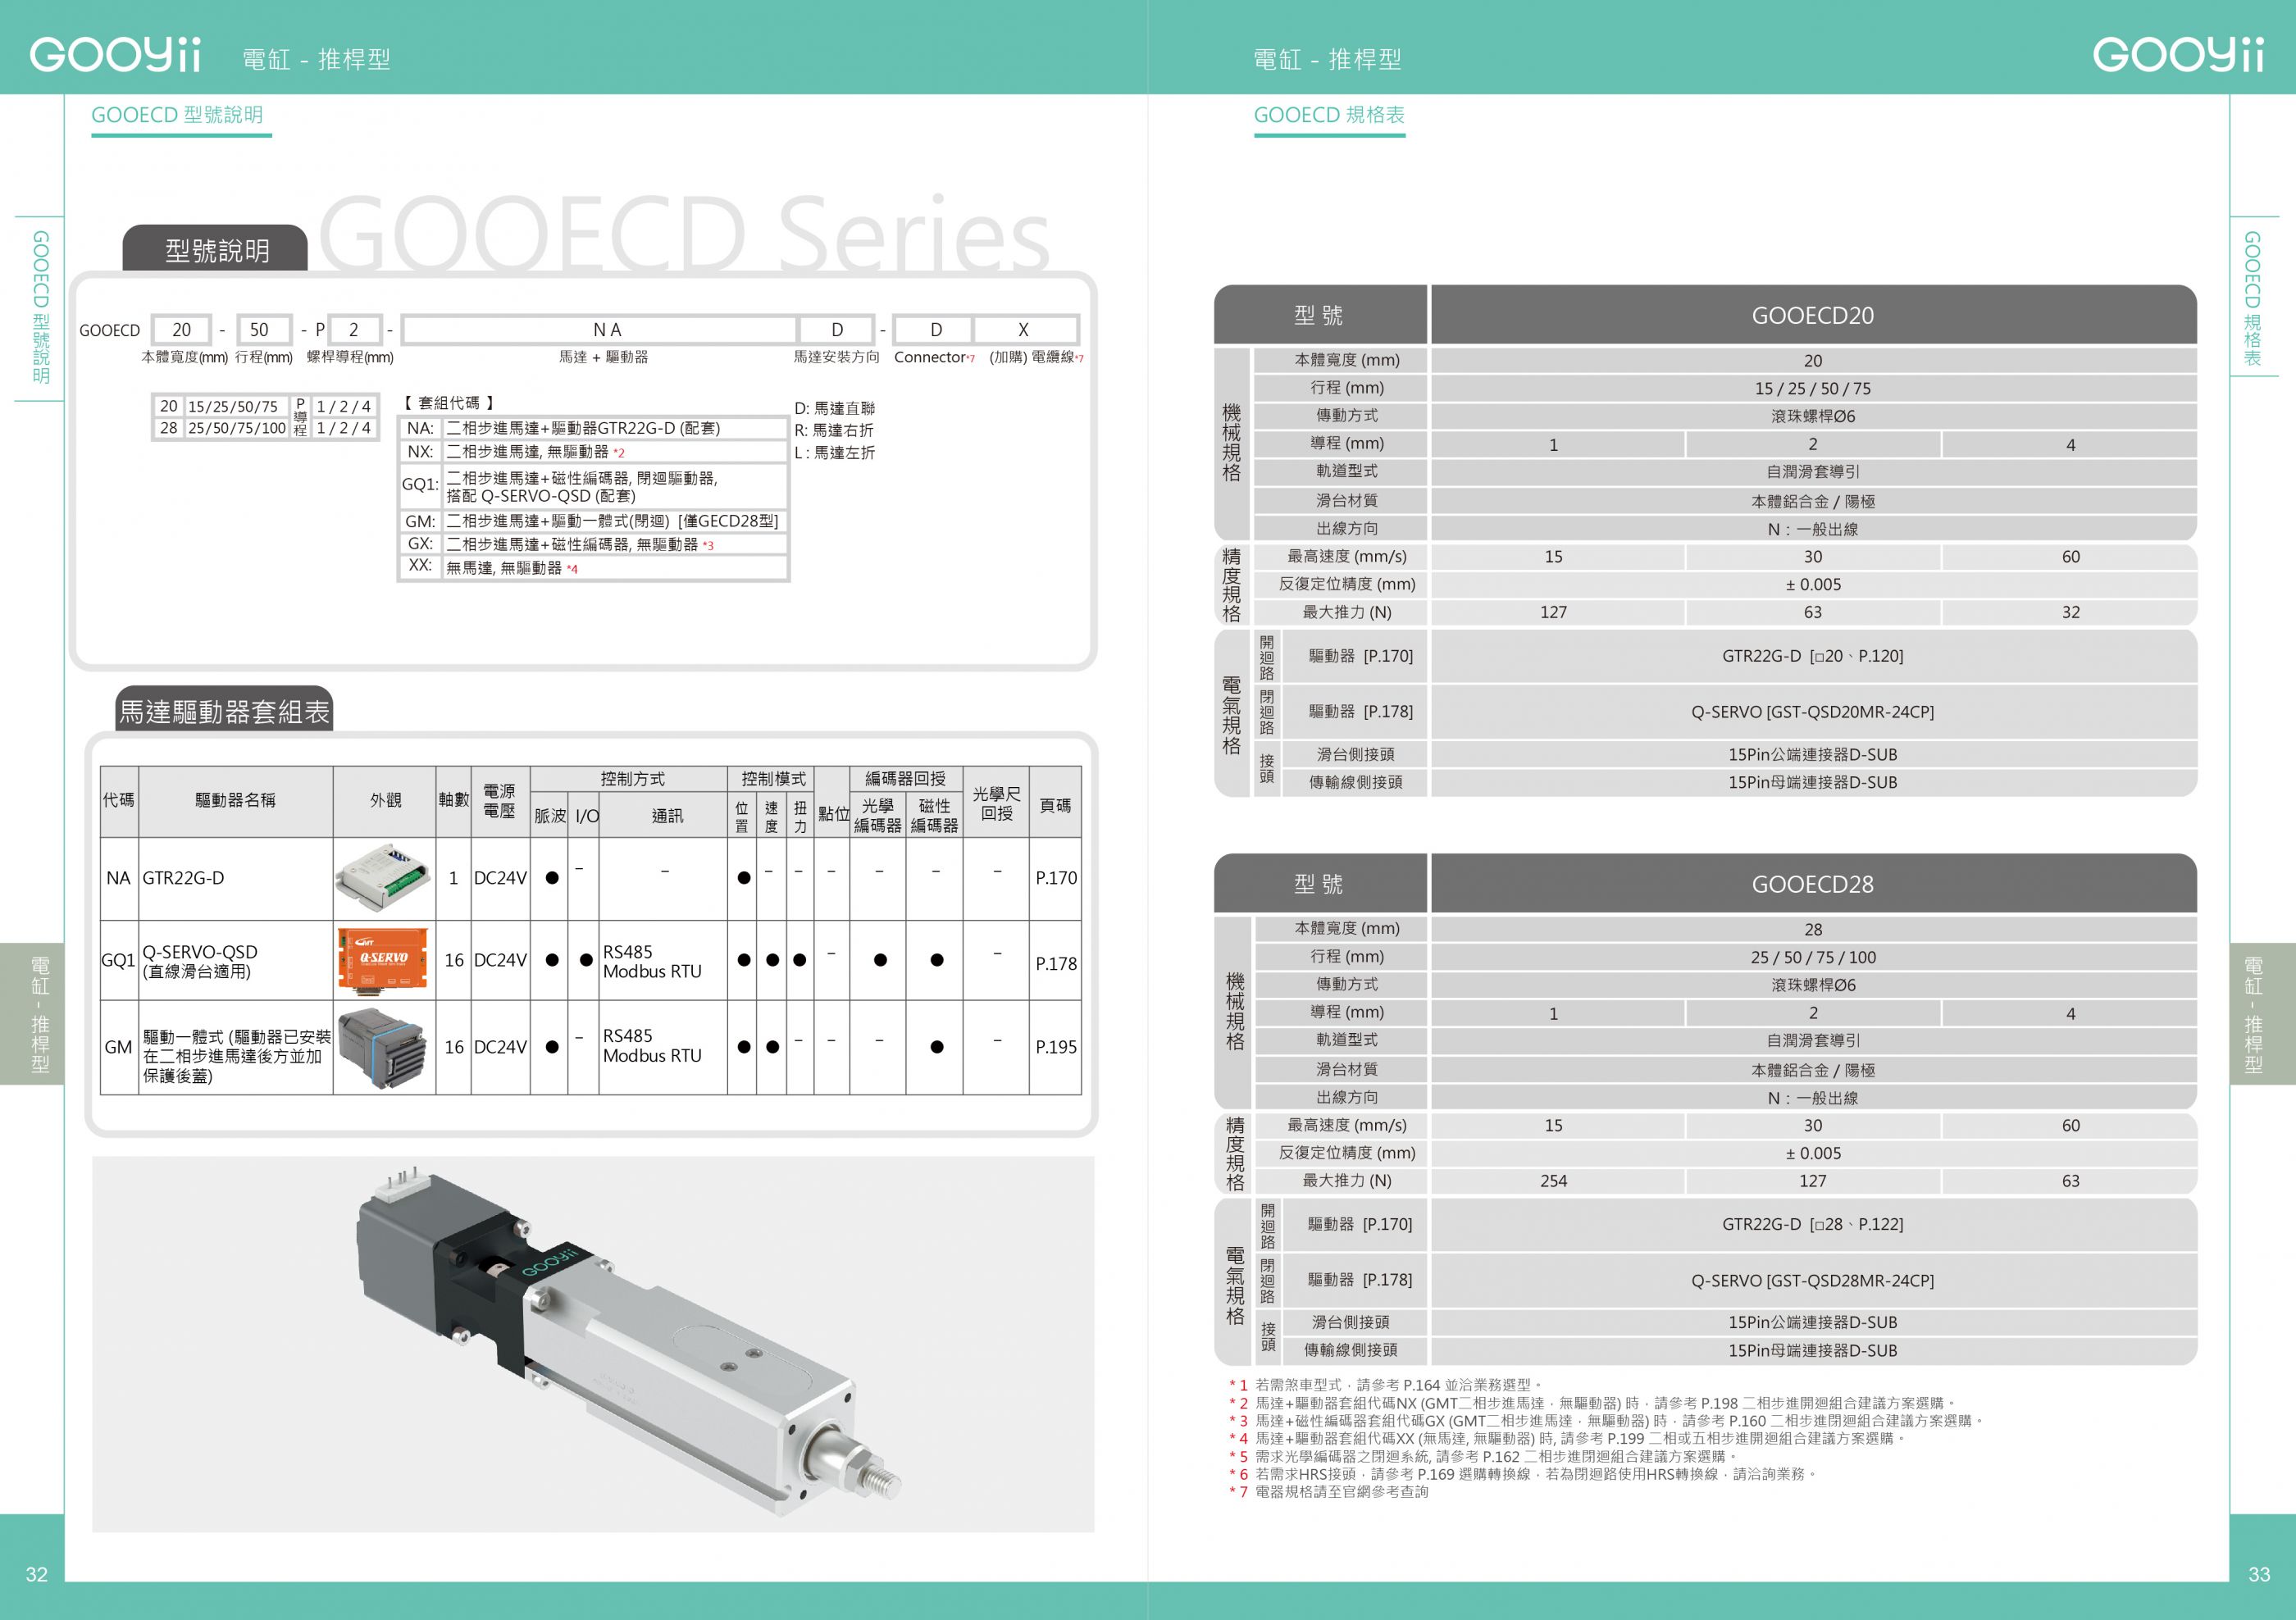Click RS485 Modbus RTU in the GQ1 row
Screen dimensions: 2296x1620
tap(652, 961)
